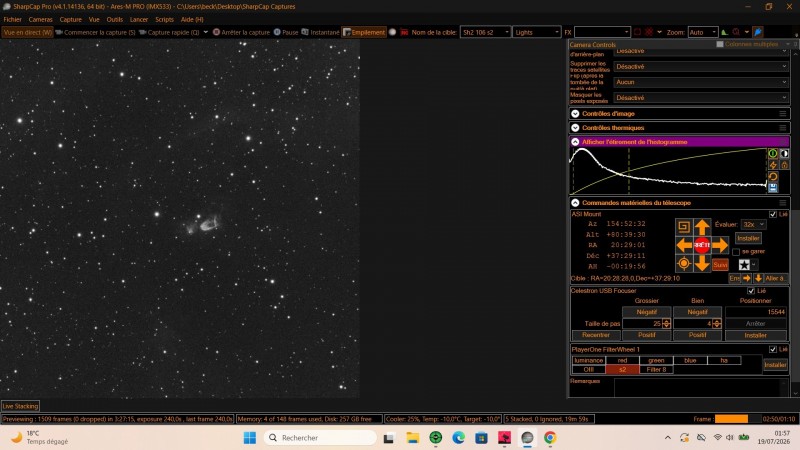Viewport: 800px width, 450px height.
Task: Click the focuser position field showing 15544
Action: [x=755, y=312]
